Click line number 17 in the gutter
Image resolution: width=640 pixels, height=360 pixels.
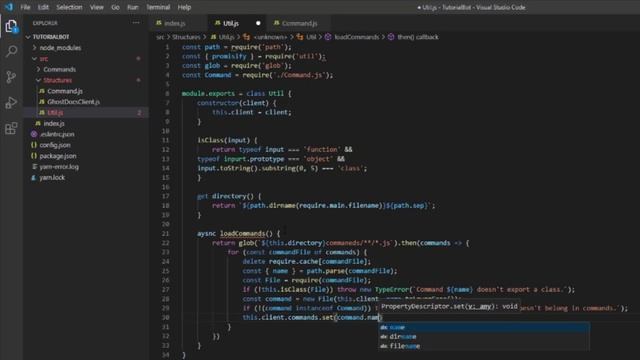165,196
